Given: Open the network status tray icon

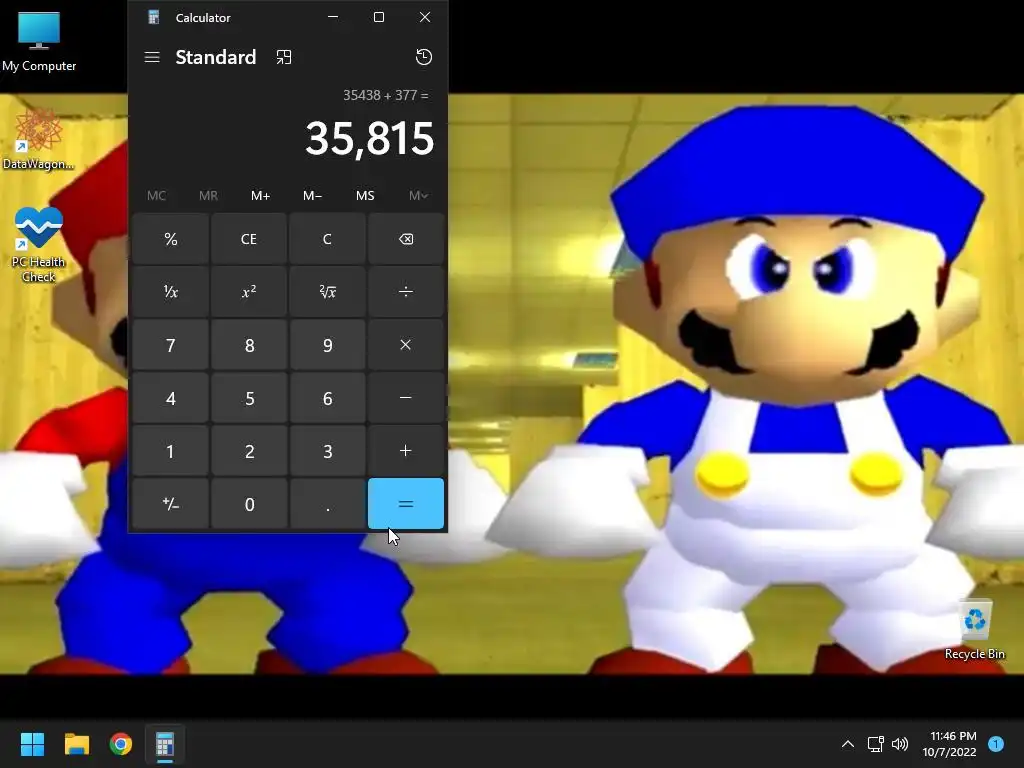Looking at the screenshot, I should [x=875, y=744].
